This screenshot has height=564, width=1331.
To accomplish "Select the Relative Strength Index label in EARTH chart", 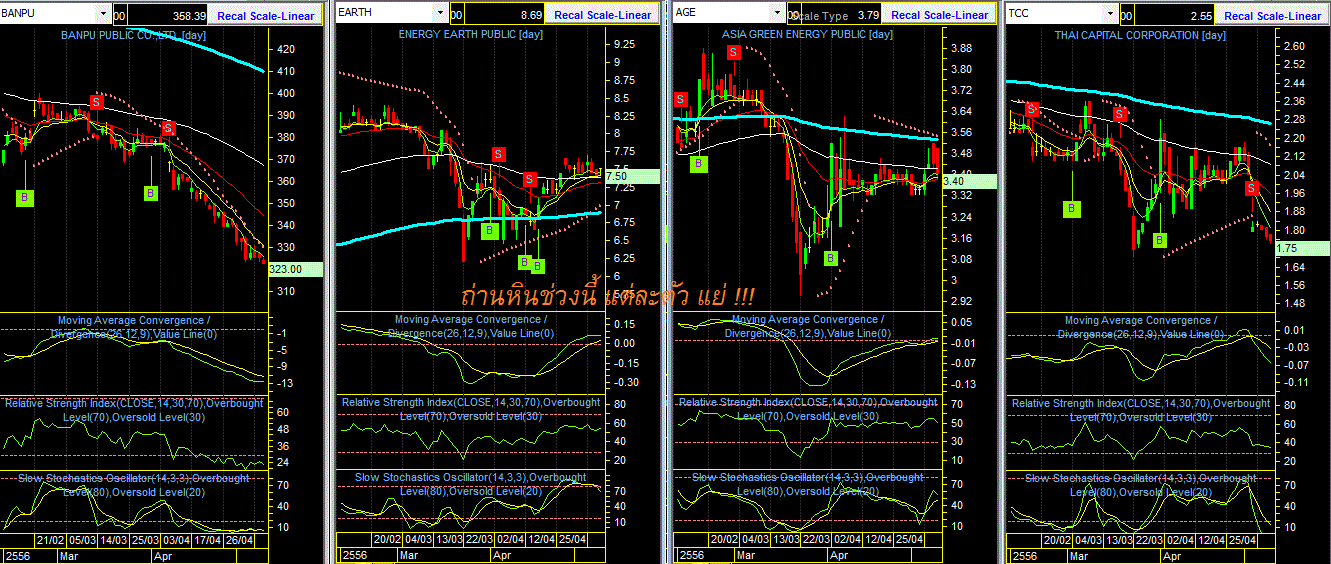I will [471, 409].
